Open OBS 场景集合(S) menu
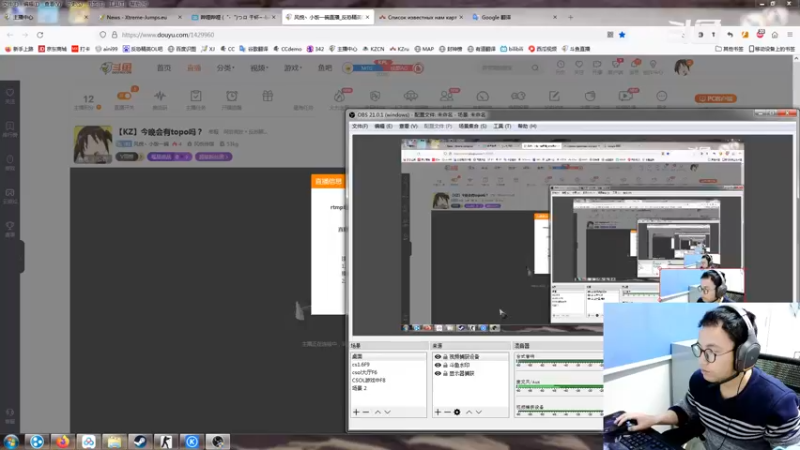The width and height of the screenshot is (800, 450). [472, 126]
